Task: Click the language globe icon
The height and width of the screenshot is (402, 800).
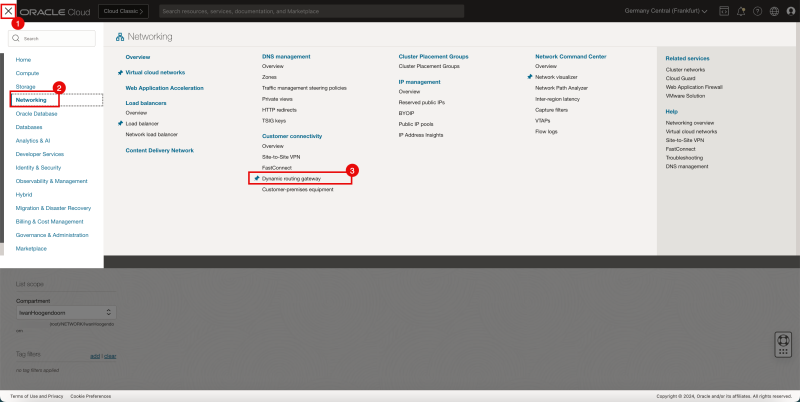Action: (x=773, y=10)
